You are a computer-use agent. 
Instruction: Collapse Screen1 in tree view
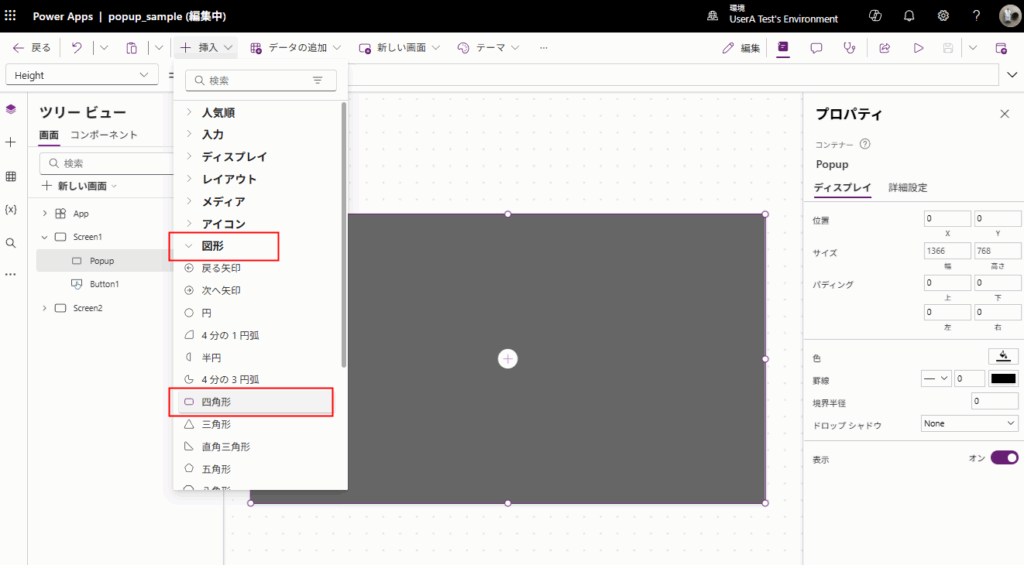click(44, 237)
